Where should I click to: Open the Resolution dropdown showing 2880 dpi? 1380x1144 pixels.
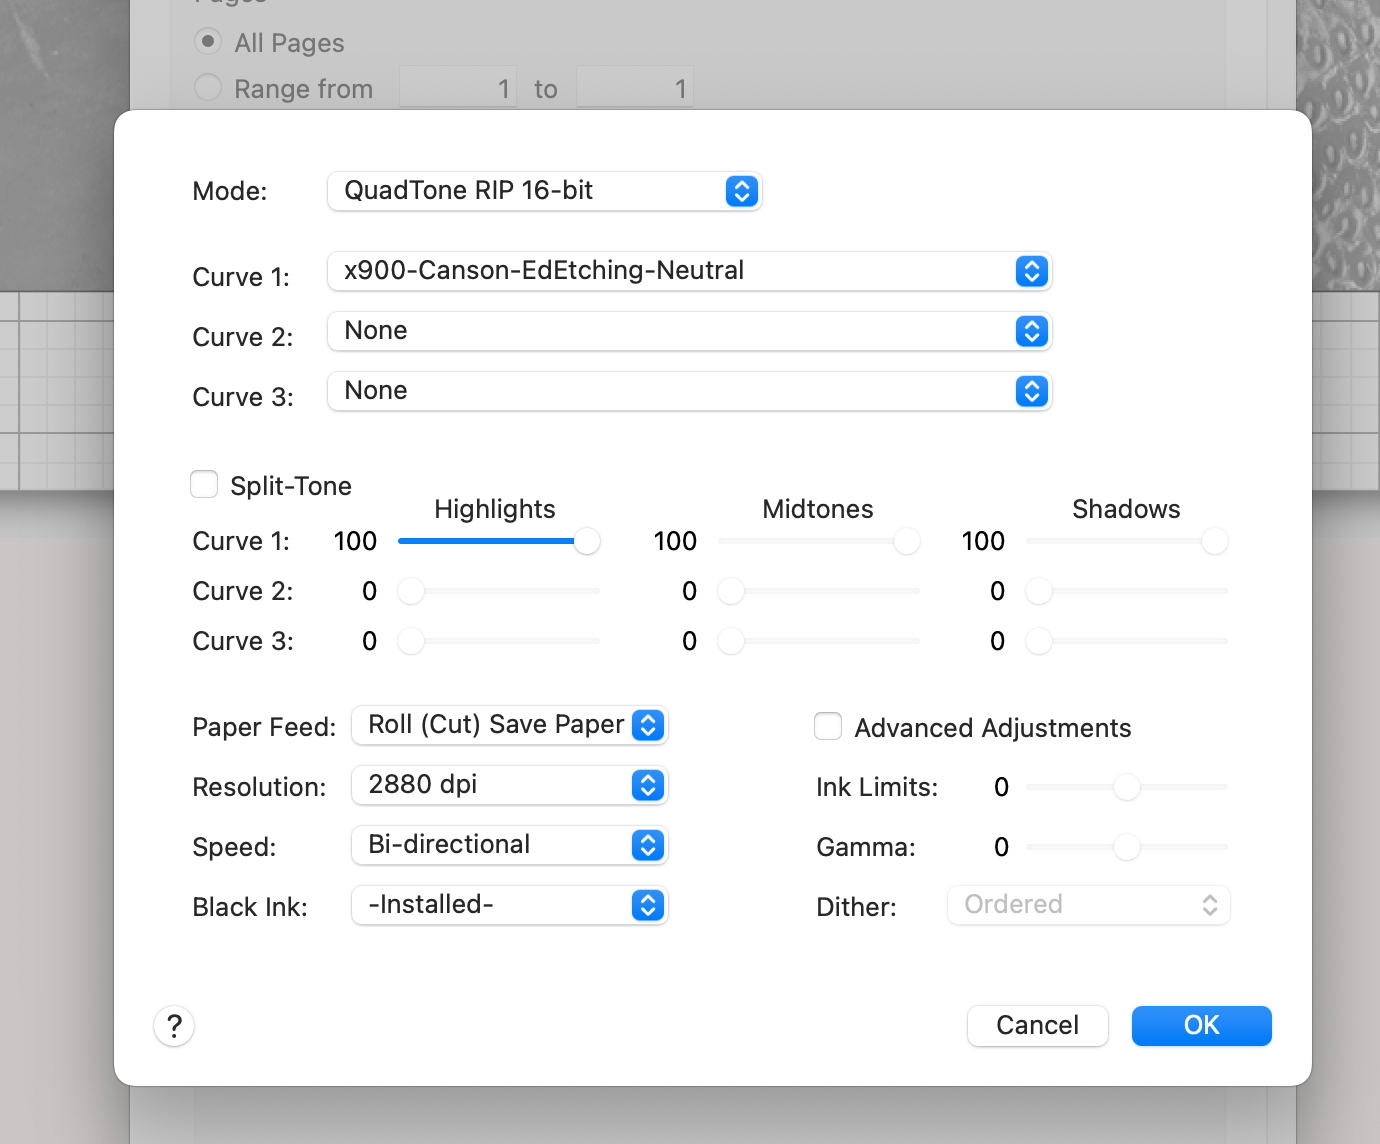coord(510,785)
